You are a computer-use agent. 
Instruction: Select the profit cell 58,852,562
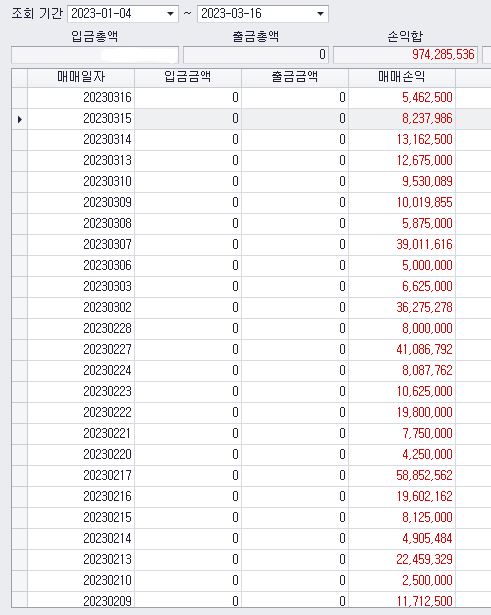pyautogui.click(x=402, y=476)
